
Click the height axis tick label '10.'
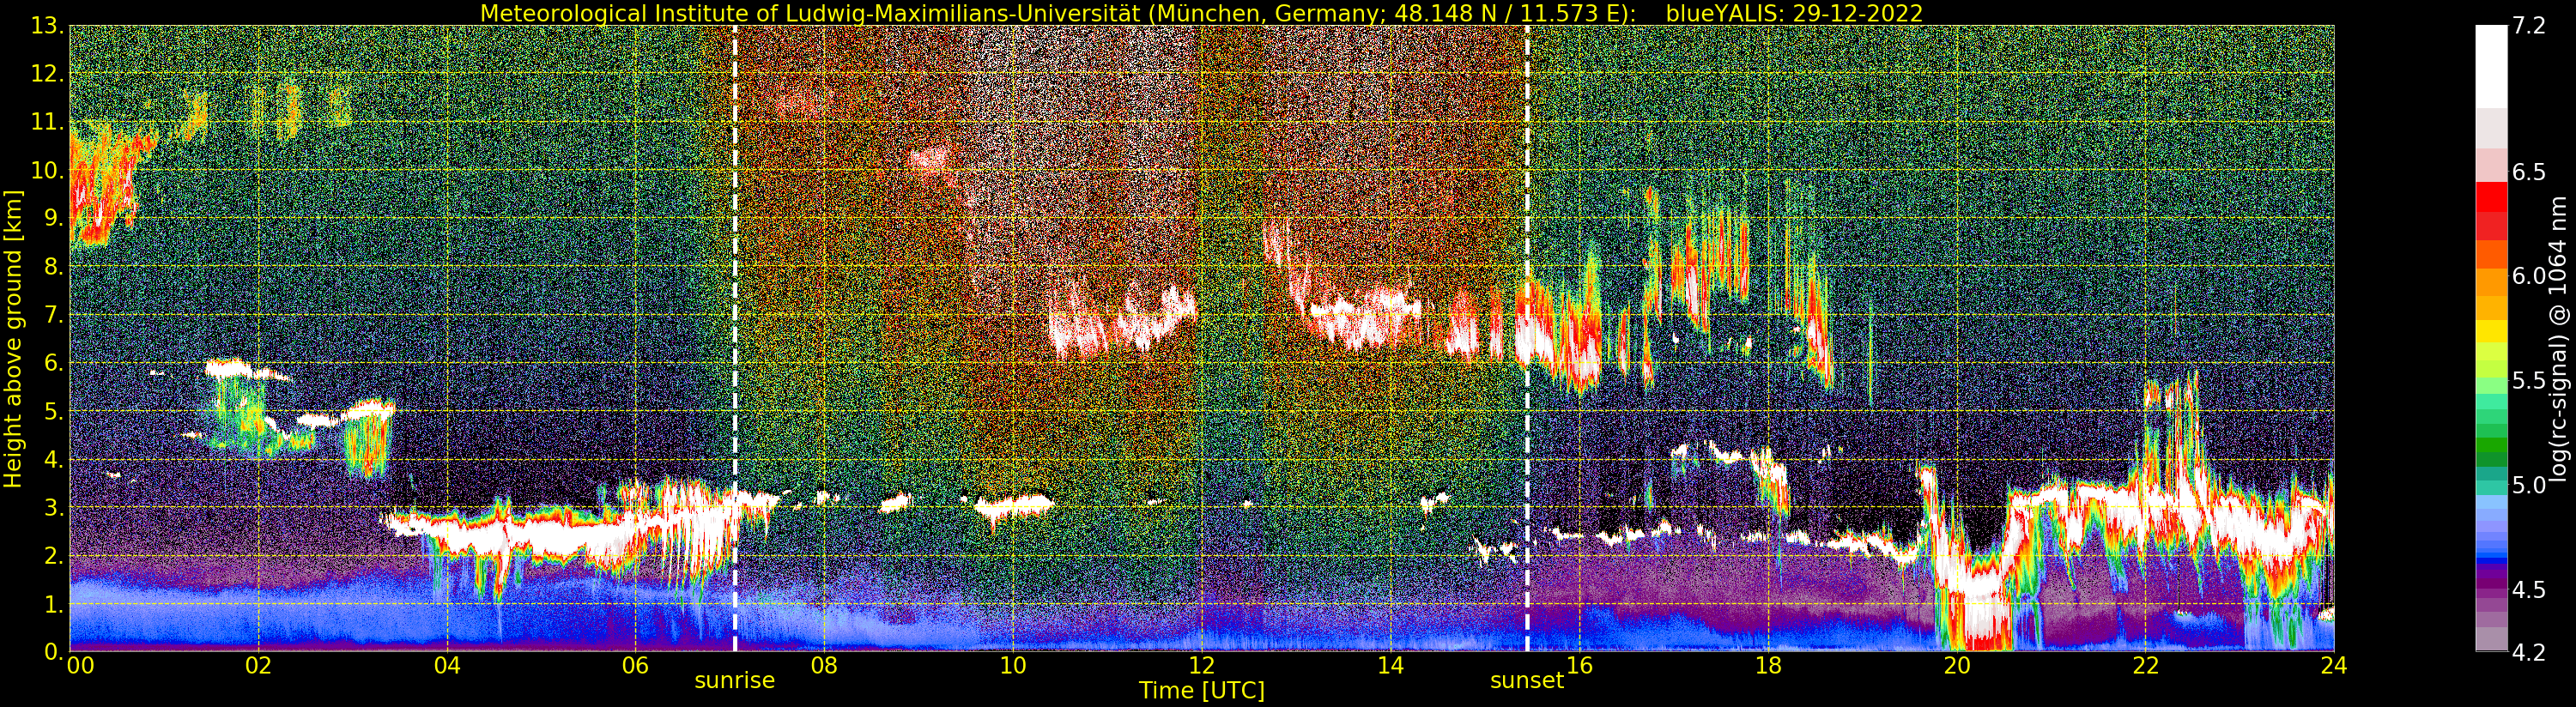pos(47,170)
